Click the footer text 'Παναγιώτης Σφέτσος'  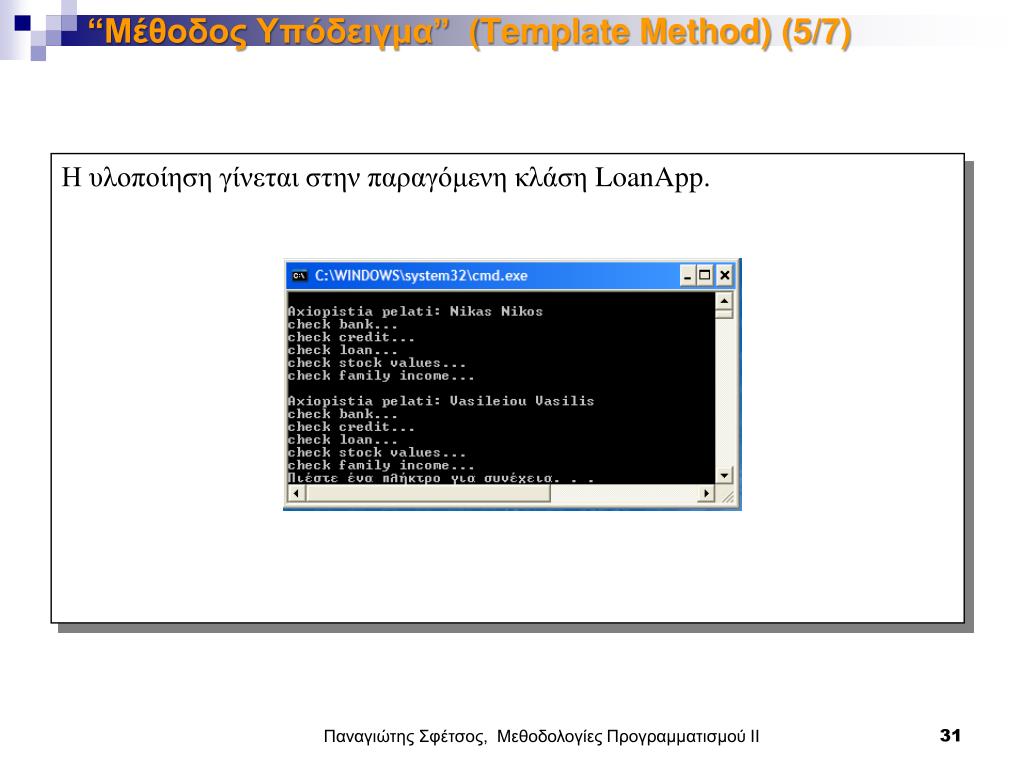(x=405, y=737)
